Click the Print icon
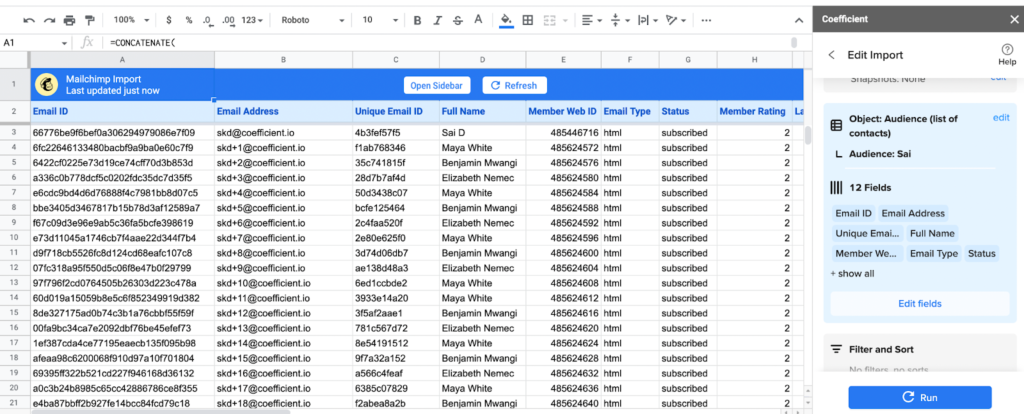1024x414 pixels. point(69,20)
